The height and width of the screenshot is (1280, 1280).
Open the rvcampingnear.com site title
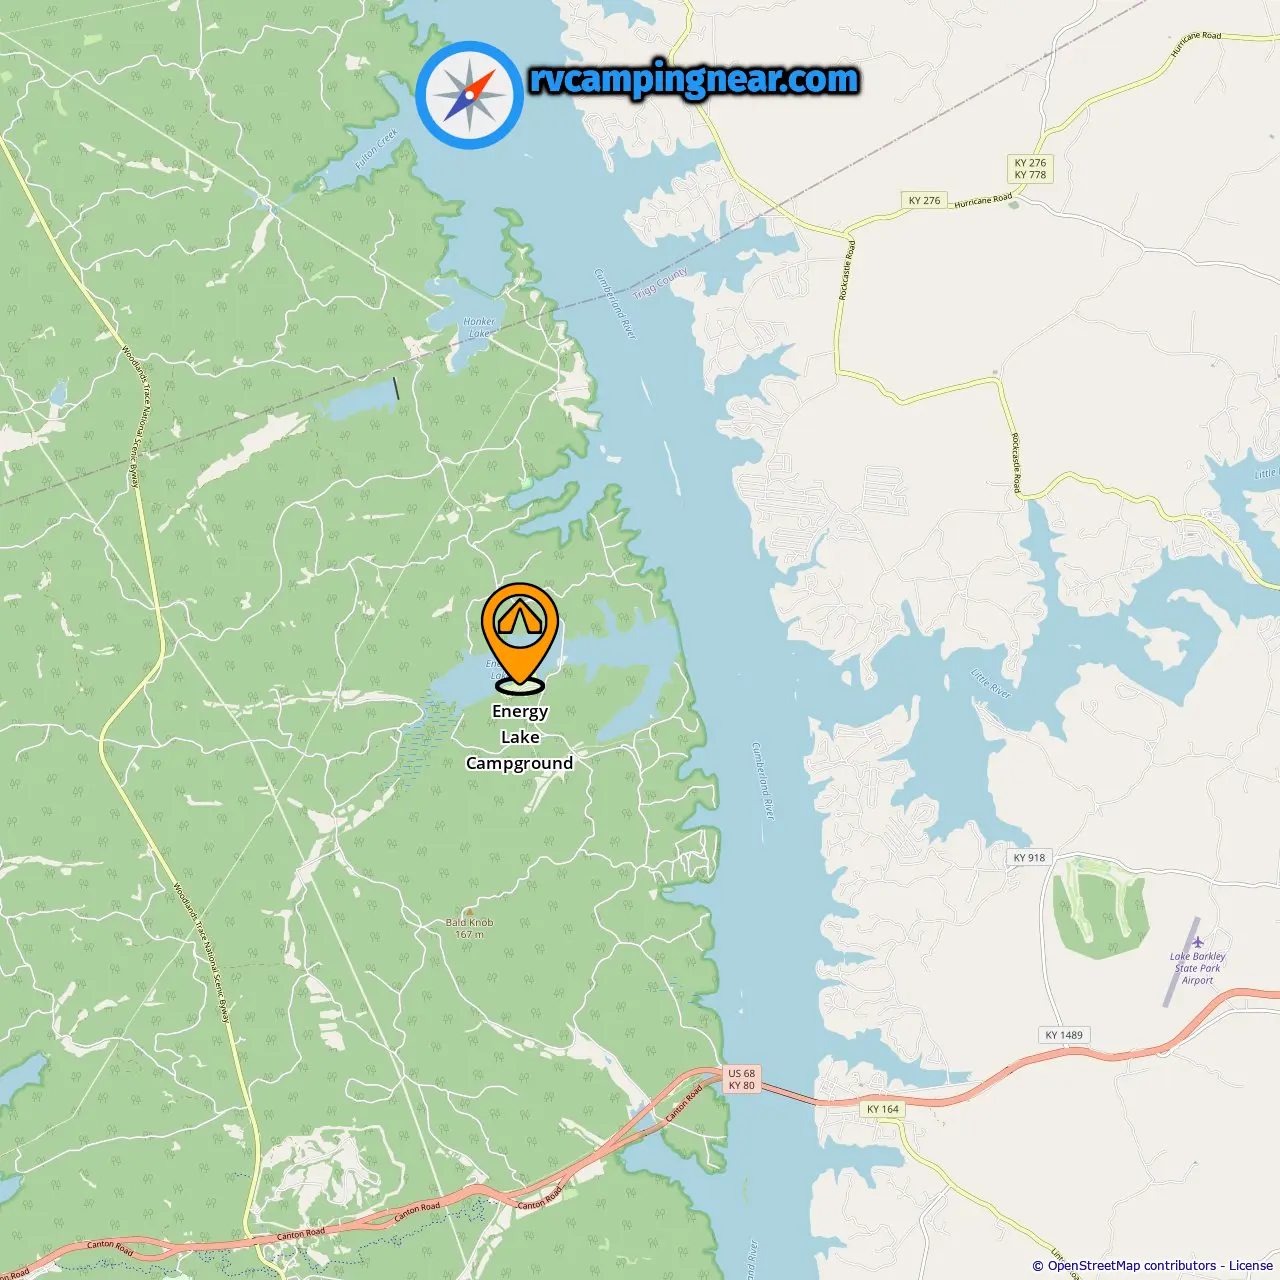[x=694, y=80]
